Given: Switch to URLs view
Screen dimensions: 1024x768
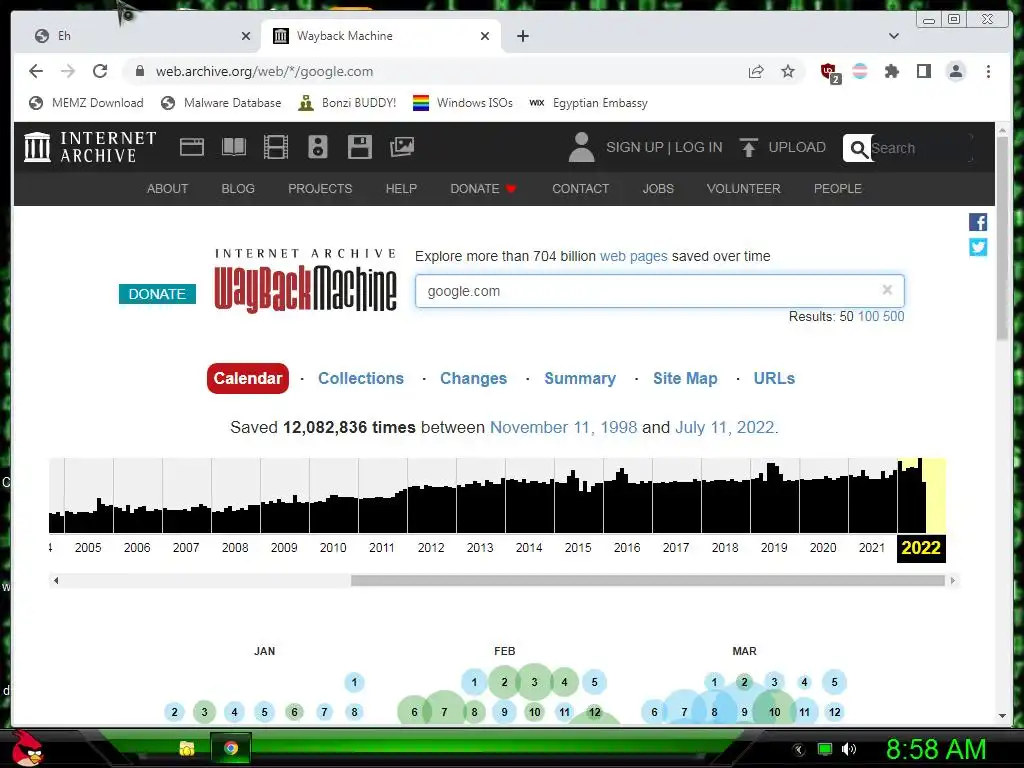Looking at the screenshot, I should [x=774, y=378].
